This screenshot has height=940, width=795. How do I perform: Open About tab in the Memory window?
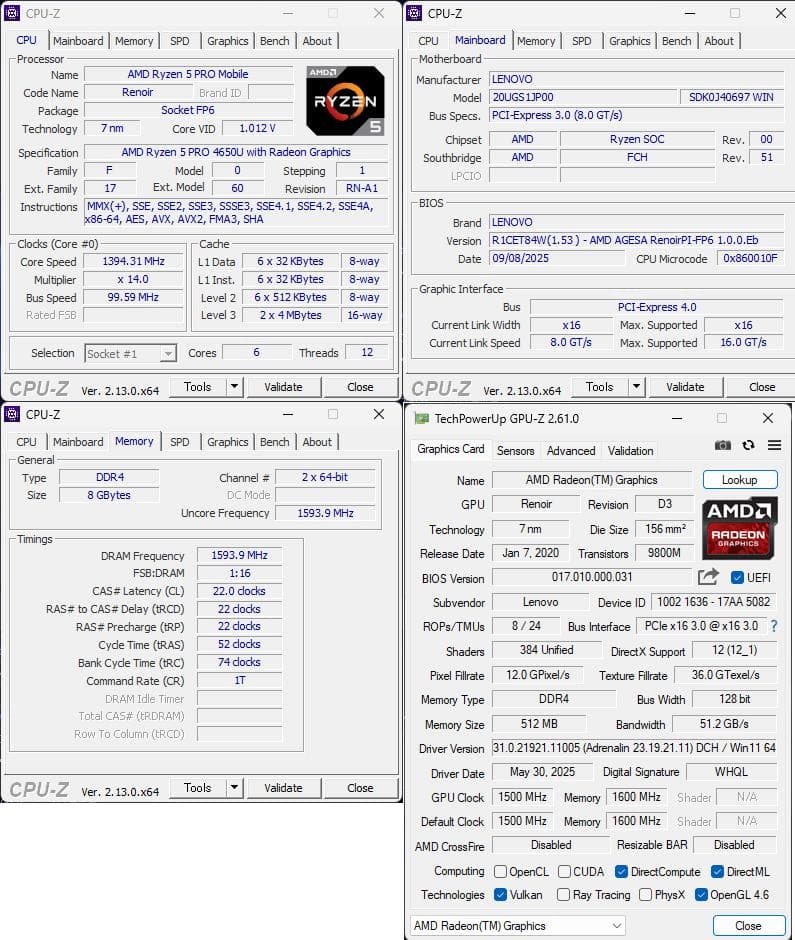317,442
